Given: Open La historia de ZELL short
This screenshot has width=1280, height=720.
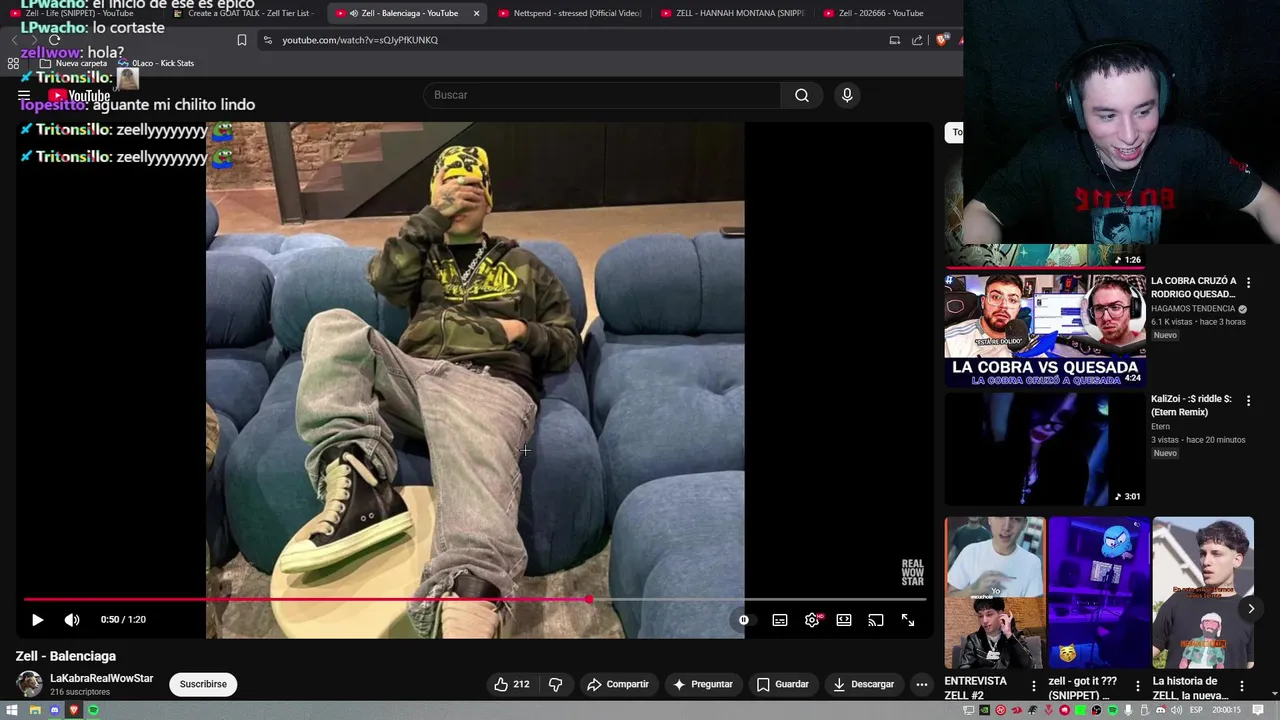Looking at the screenshot, I should tap(1203, 592).
